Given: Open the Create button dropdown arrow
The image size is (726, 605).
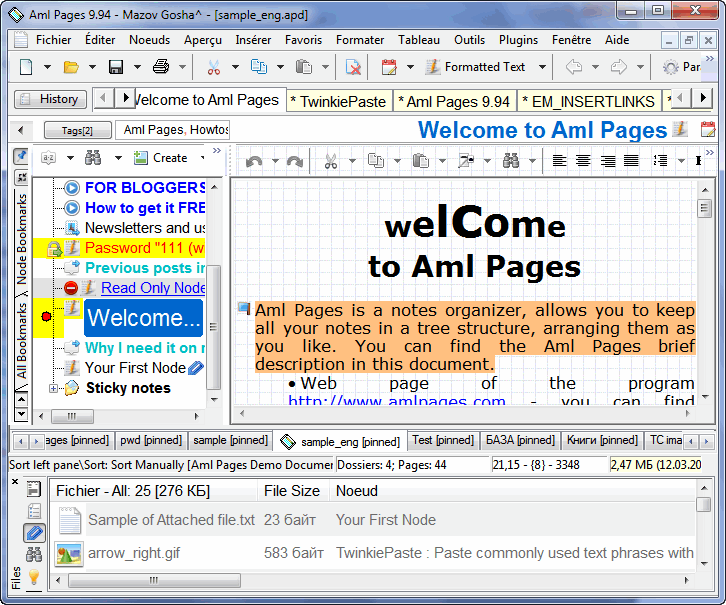Looking at the screenshot, I should [x=202, y=158].
